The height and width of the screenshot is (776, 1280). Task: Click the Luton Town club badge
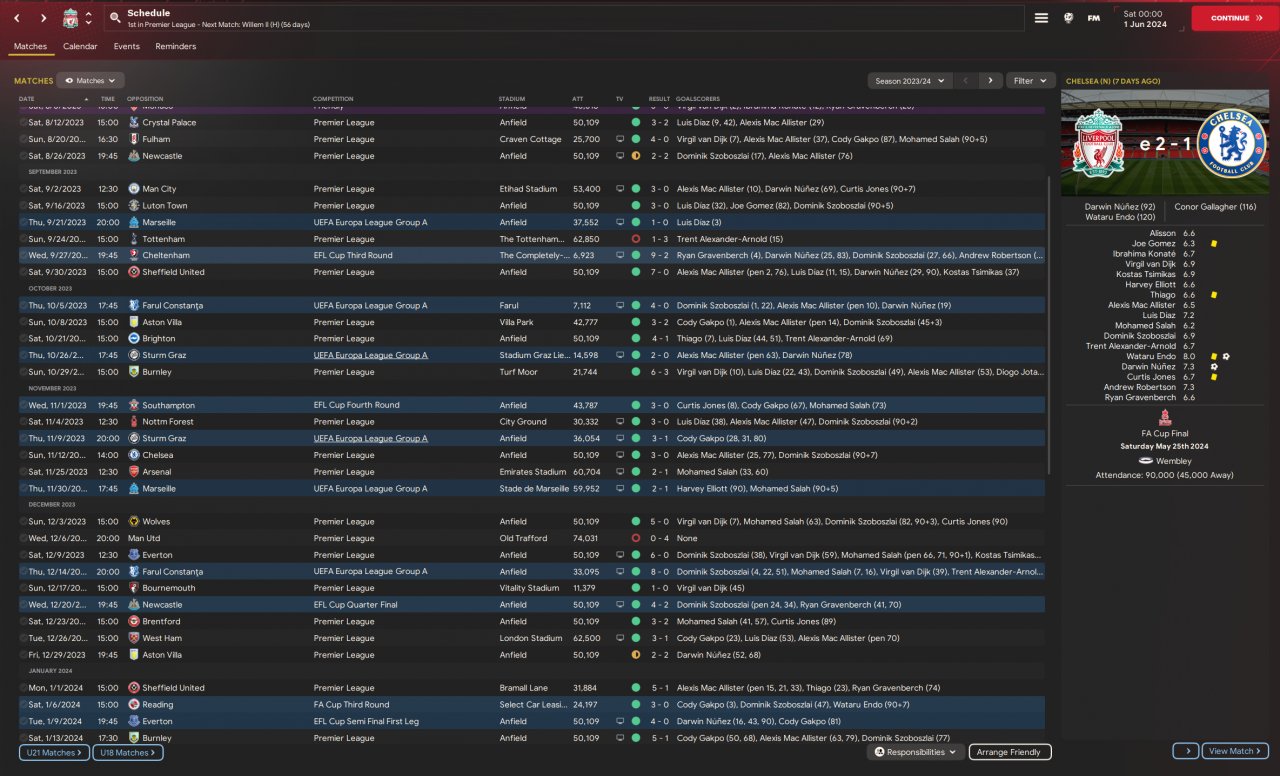134,206
